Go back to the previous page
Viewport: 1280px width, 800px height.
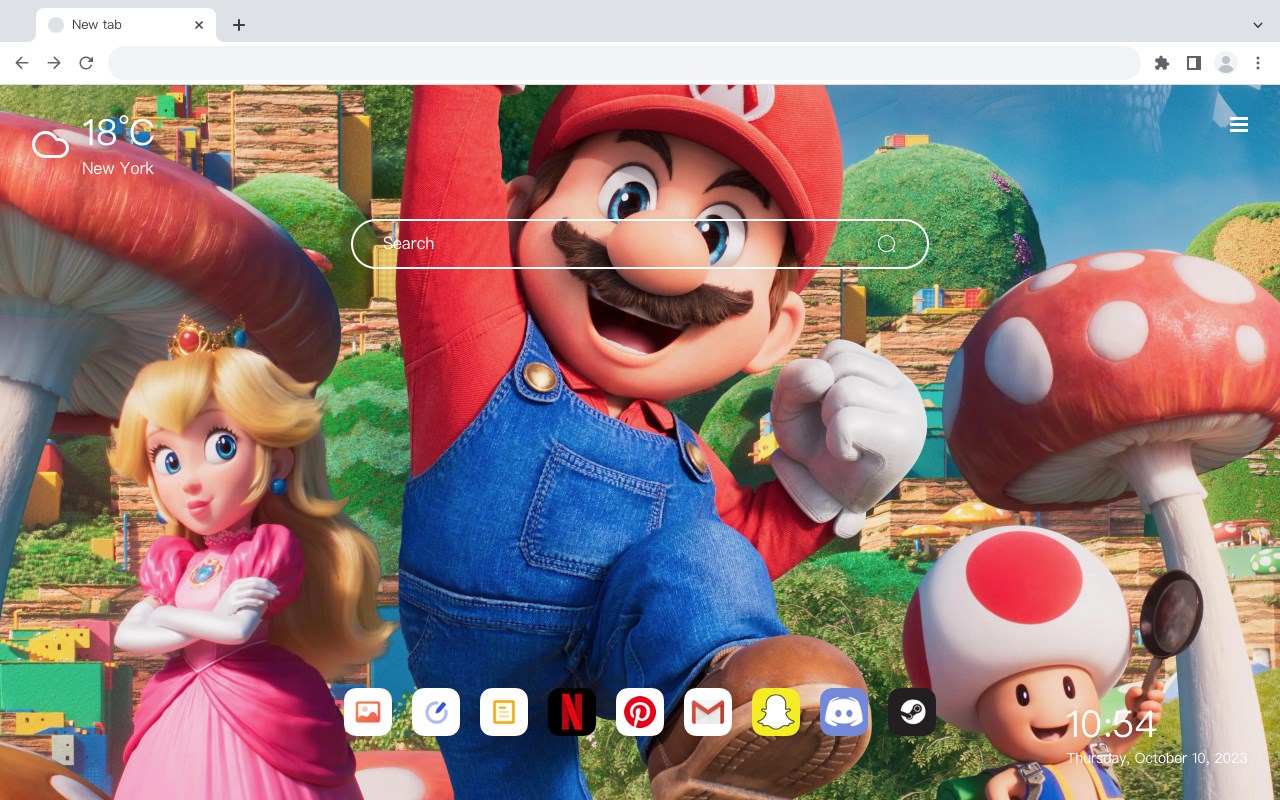[x=22, y=63]
